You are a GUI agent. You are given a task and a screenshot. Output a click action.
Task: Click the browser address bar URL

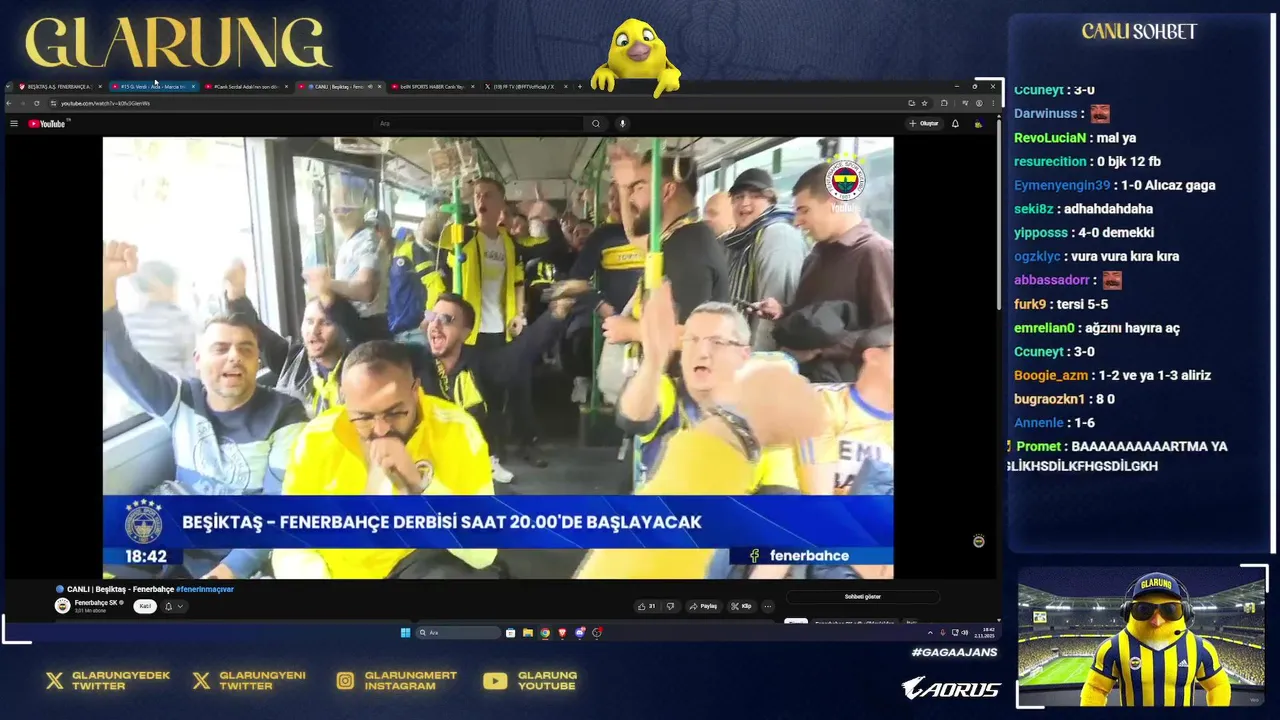point(105,103)
